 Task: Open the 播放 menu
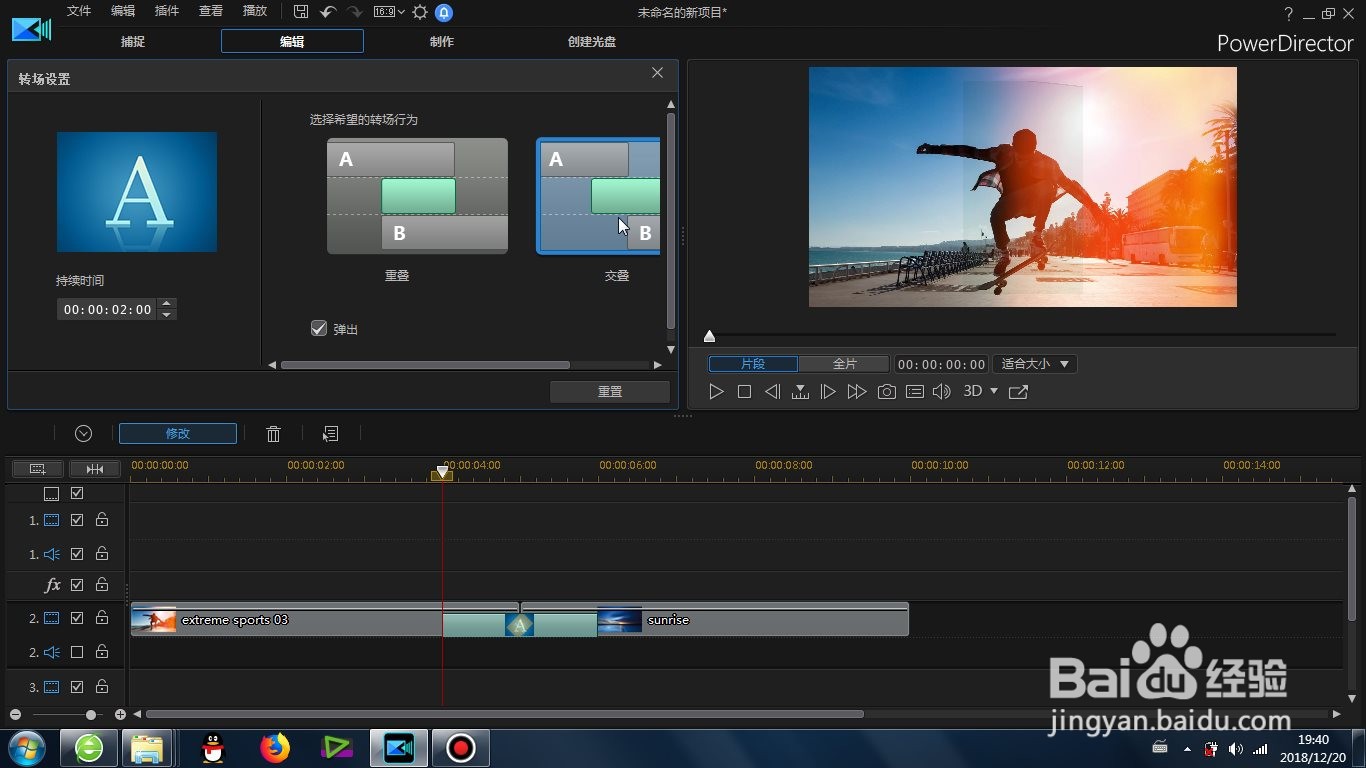255,11
